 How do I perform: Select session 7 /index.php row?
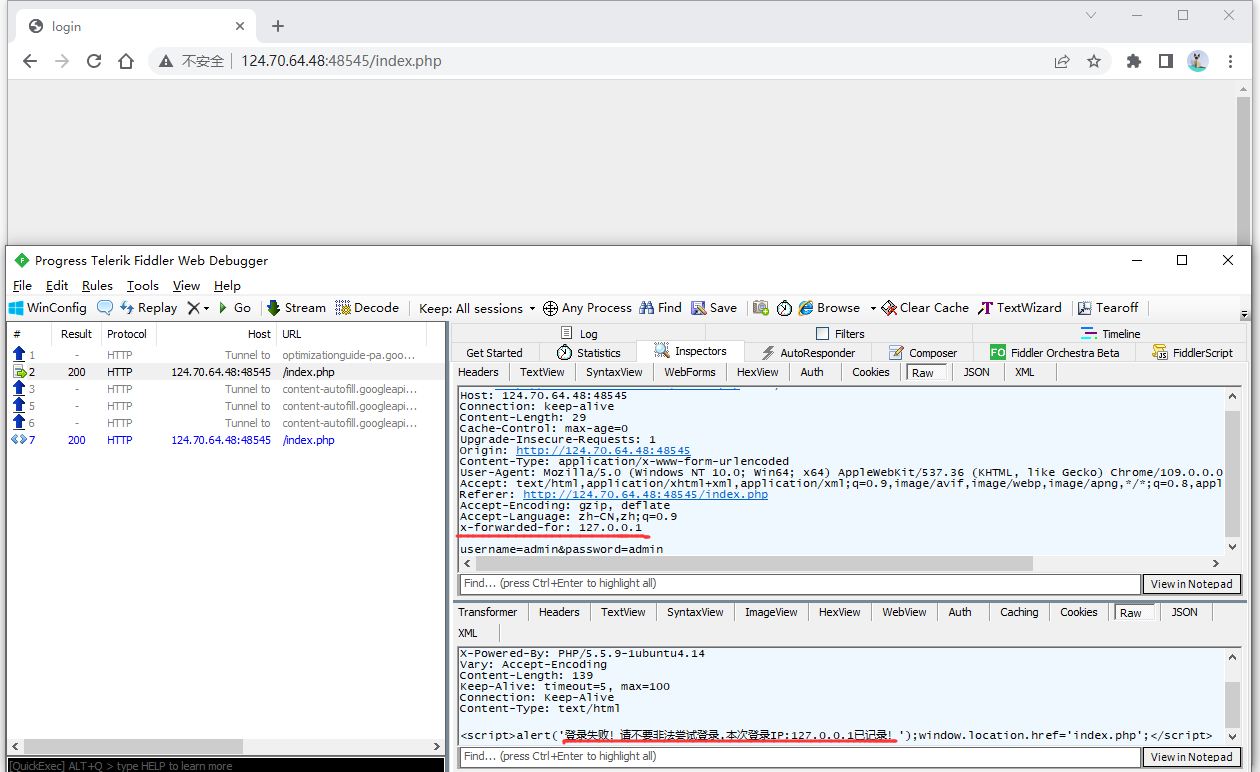(226, 440)
